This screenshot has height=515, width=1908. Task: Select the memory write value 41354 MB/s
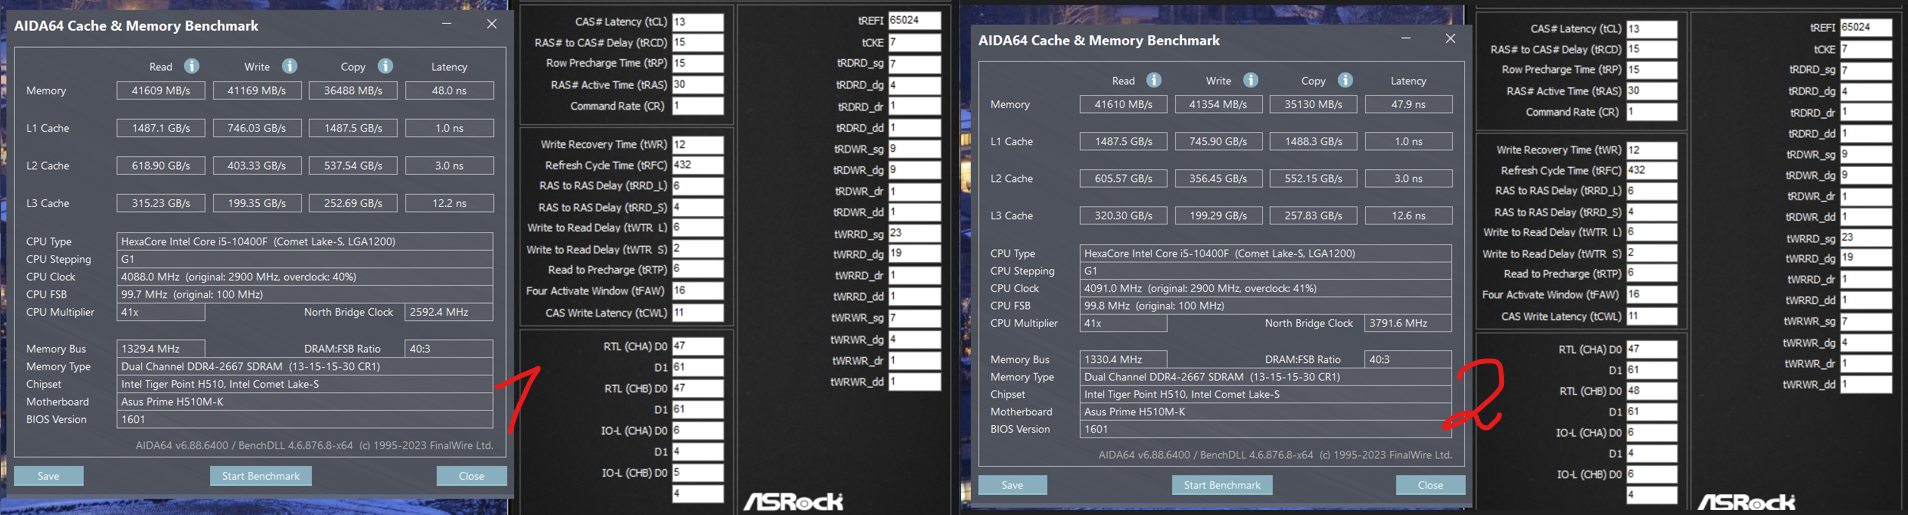tap(1218, 104)
